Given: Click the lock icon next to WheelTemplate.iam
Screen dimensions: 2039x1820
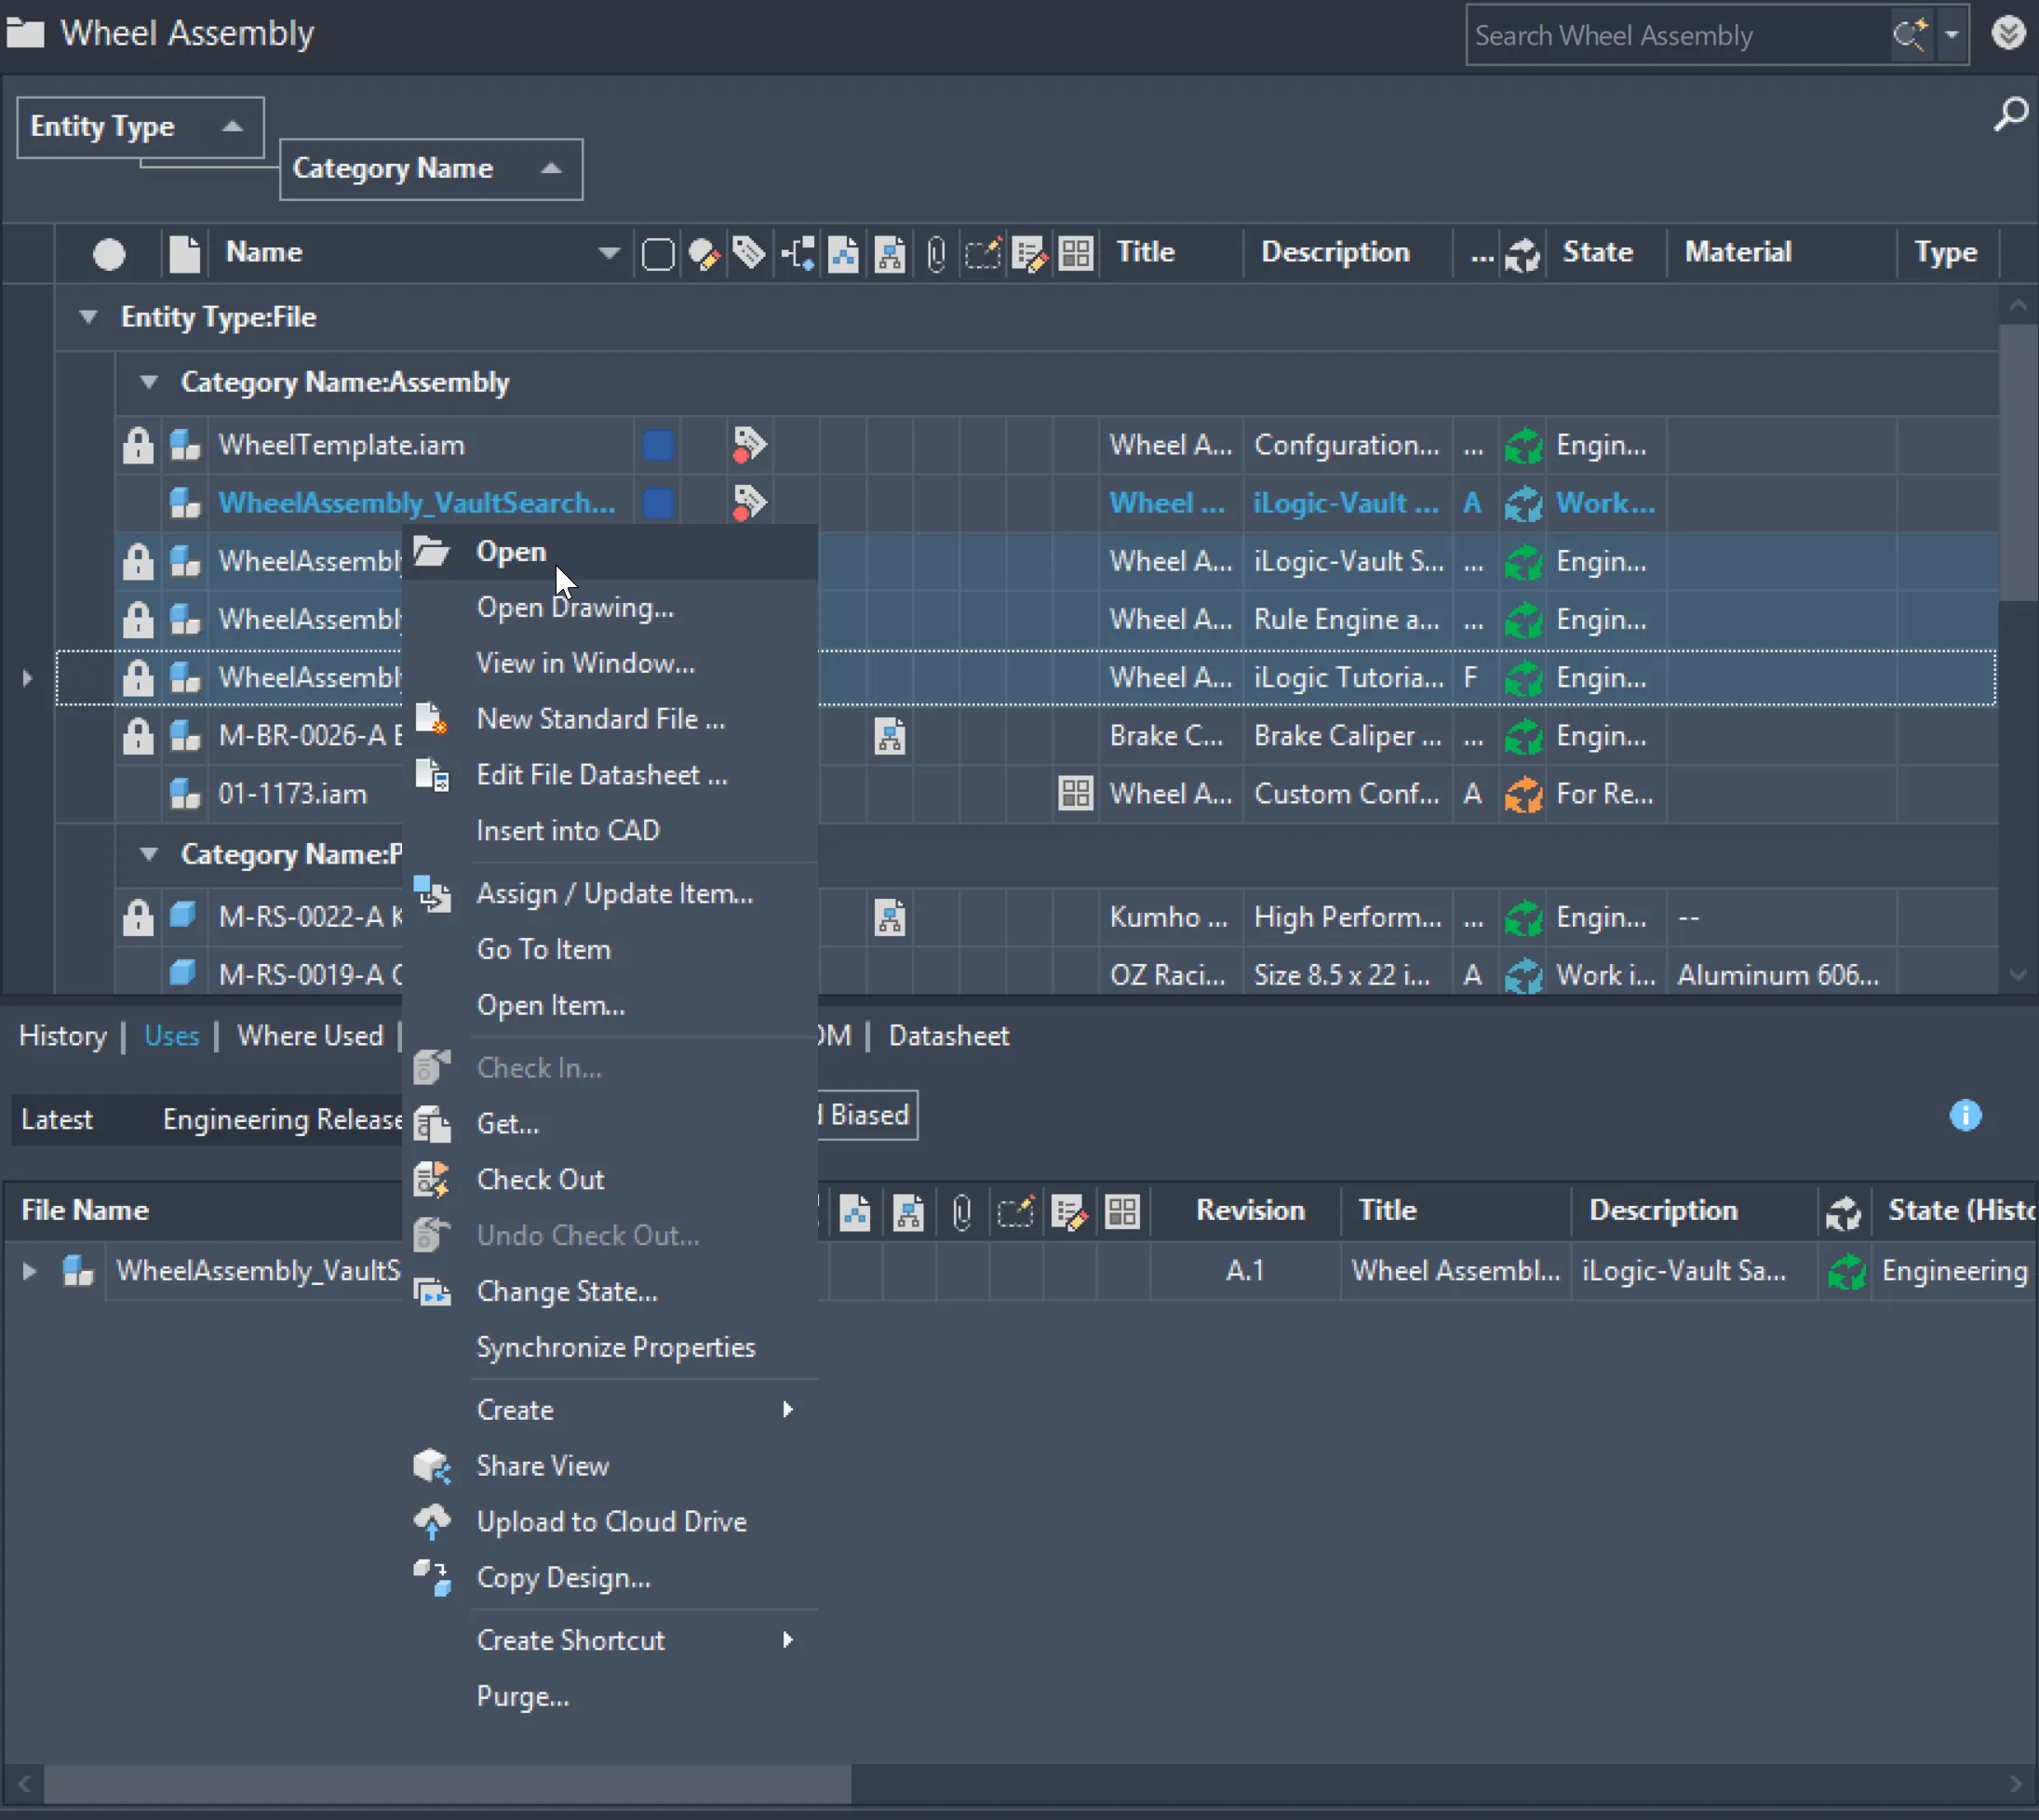Looking at the screenshot, I should click(138, 445).
